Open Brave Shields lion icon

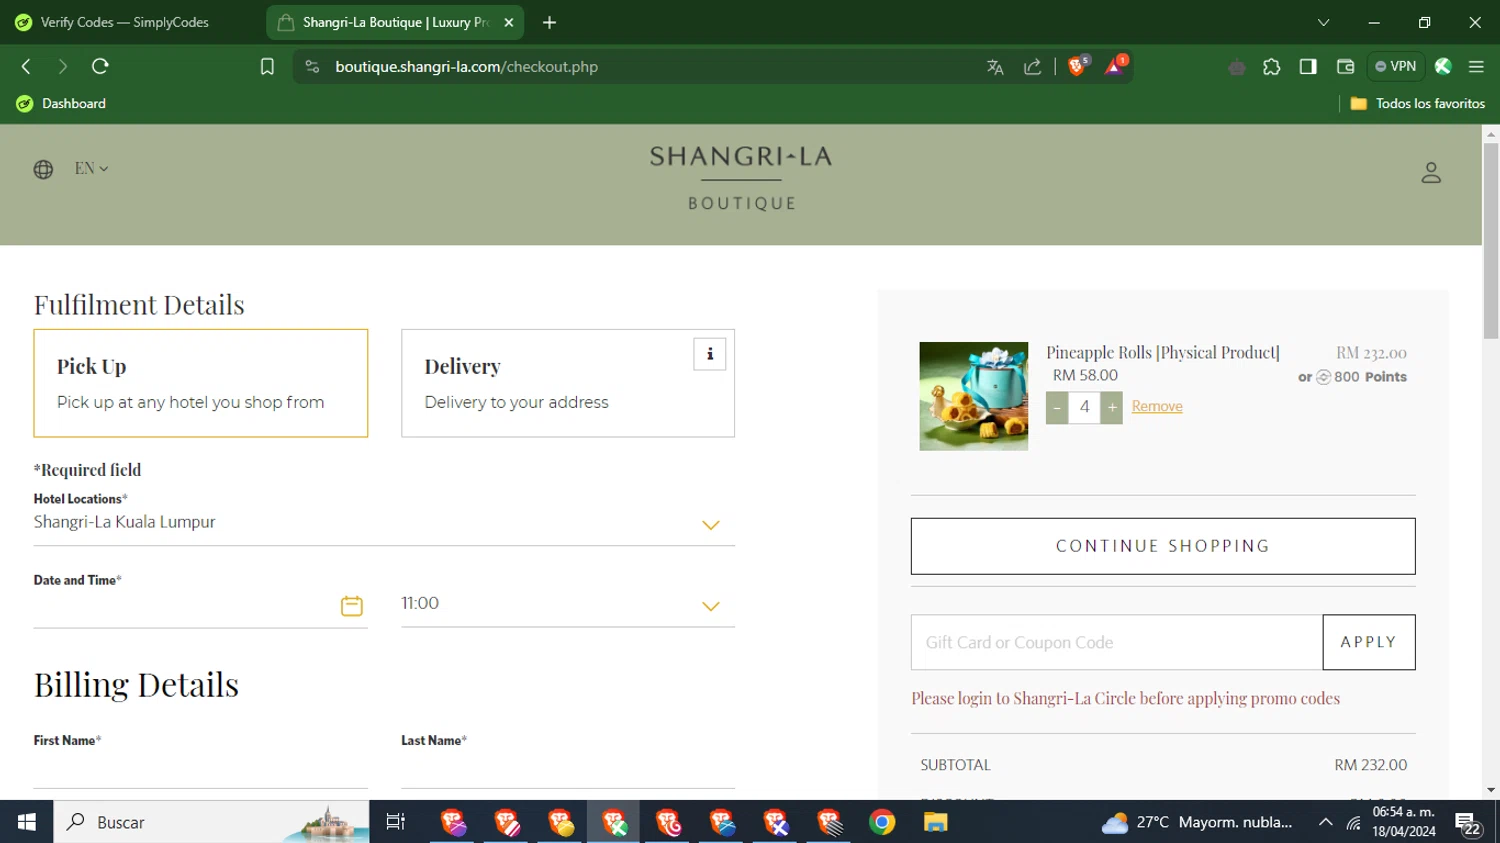[x=1078, y=66]
